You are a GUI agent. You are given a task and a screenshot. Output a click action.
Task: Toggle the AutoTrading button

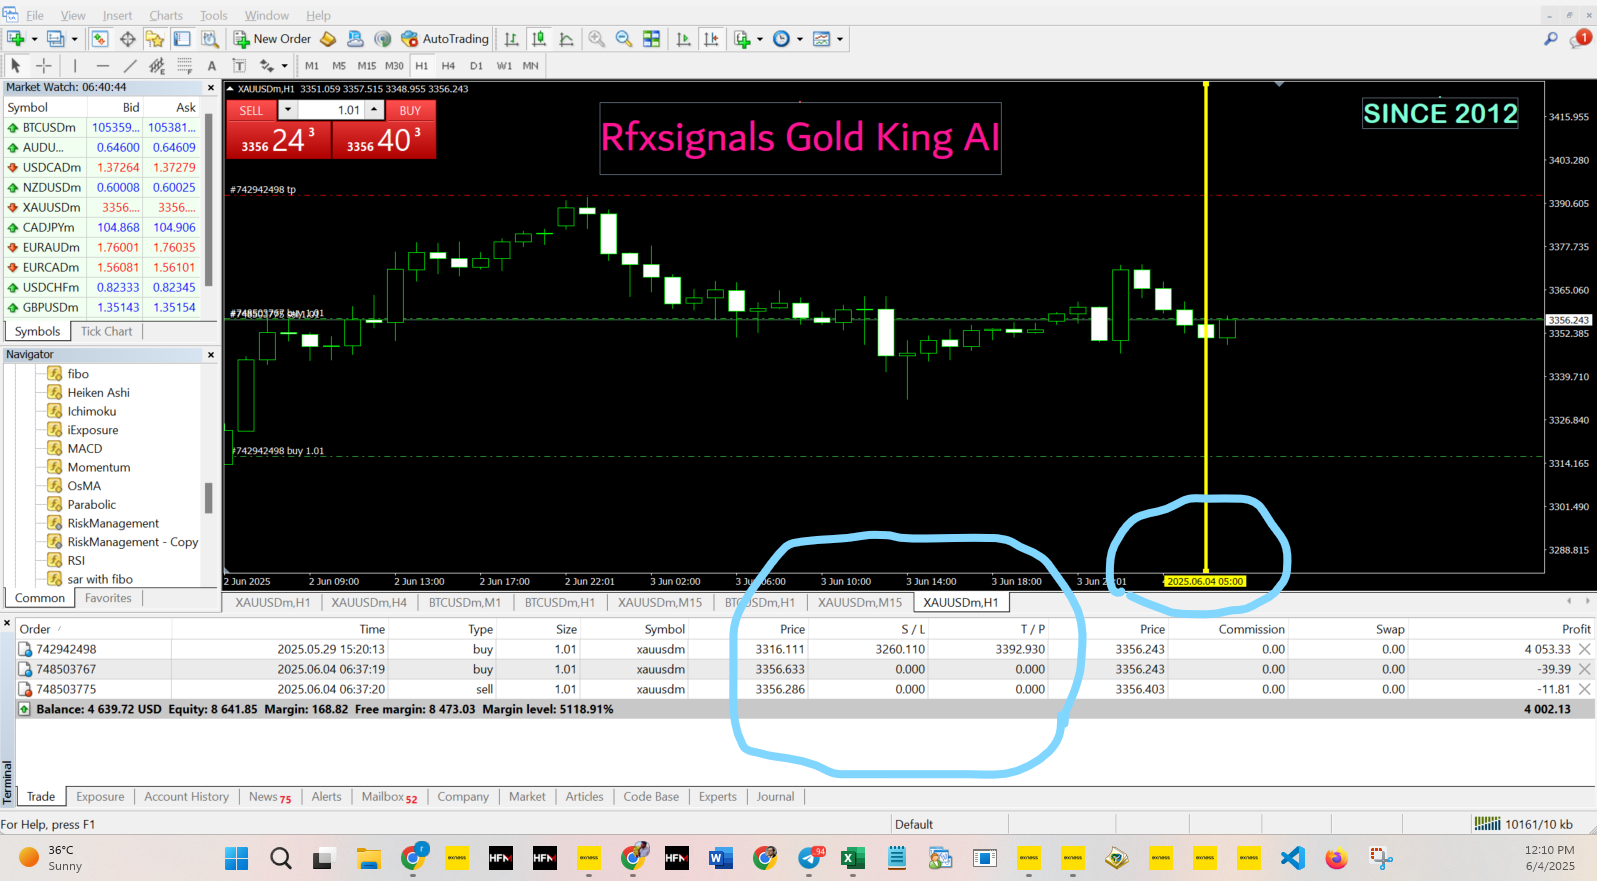[445, 39]
